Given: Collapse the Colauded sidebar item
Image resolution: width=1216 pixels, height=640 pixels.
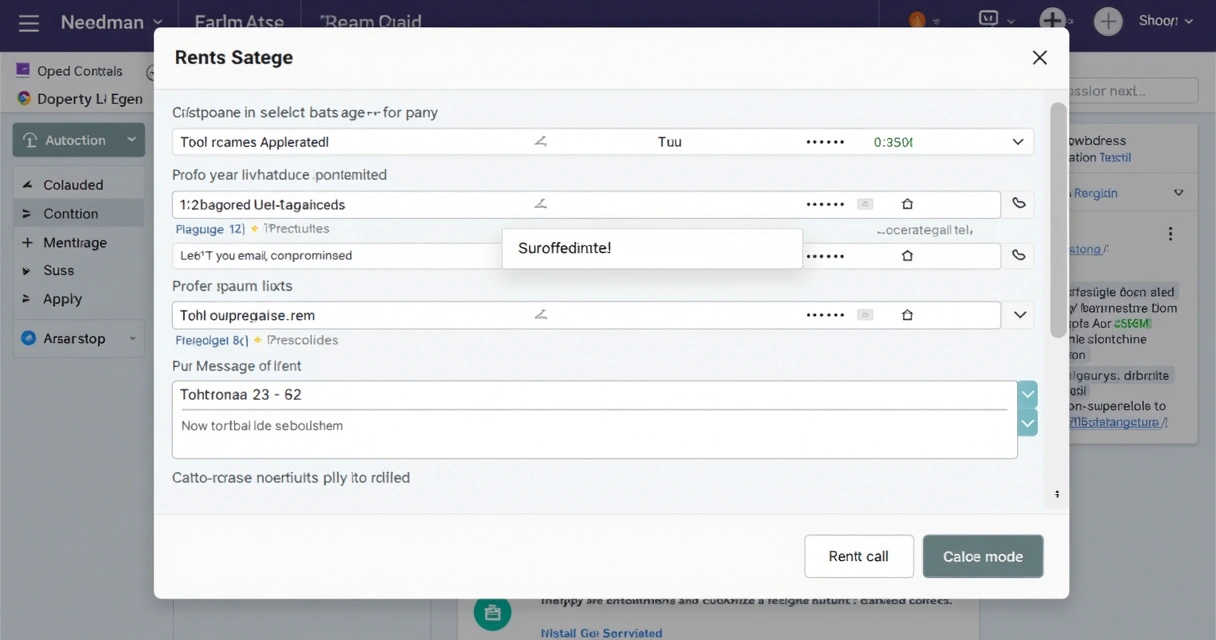Looking at the screenshot, I should [79, 185].
